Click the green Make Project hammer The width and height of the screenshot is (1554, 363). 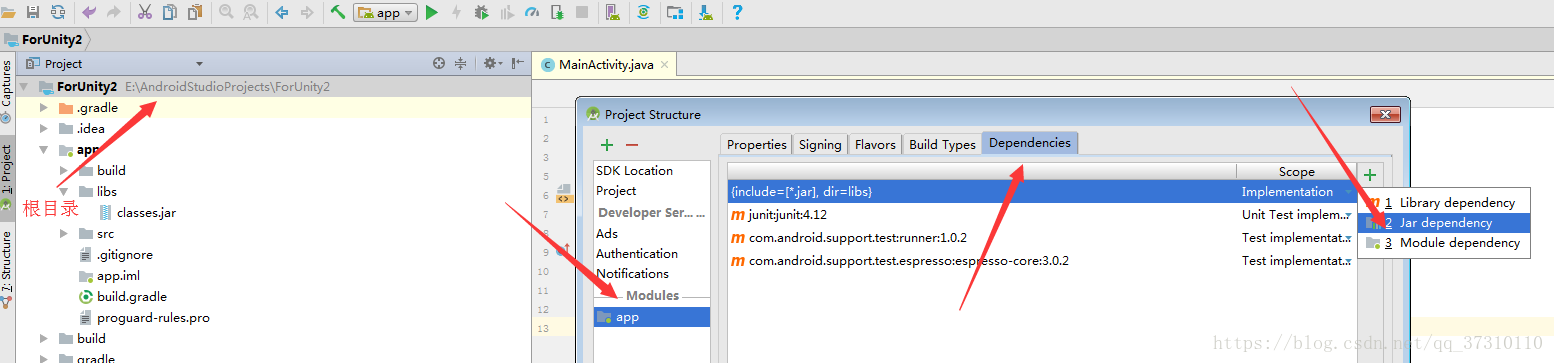pos(339,12)
